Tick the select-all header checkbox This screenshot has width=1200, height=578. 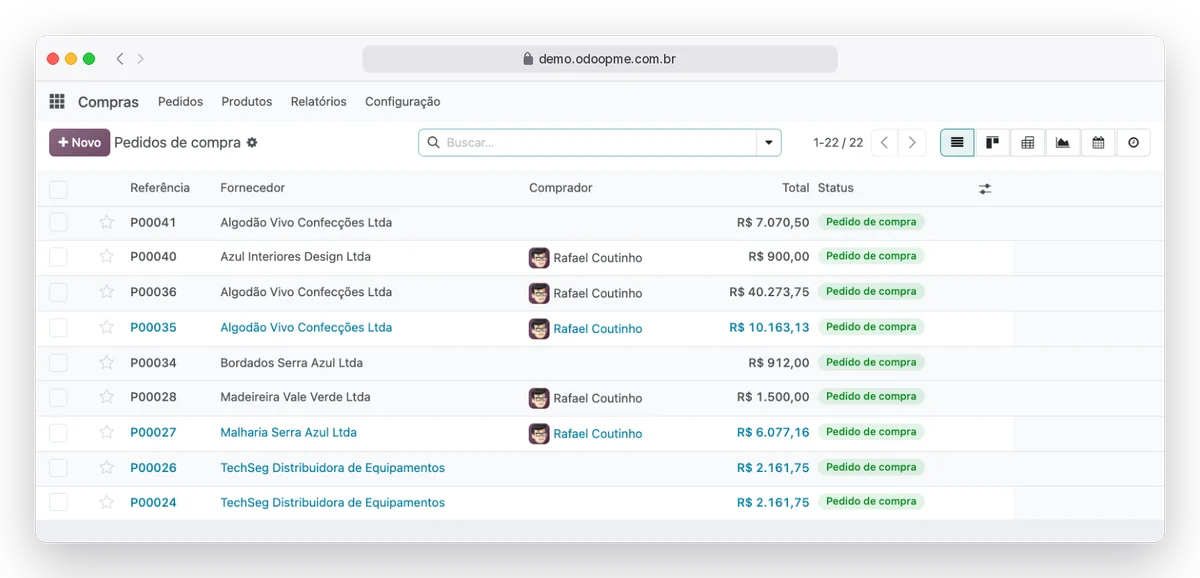pyautogui.click(x=58, y=189)
